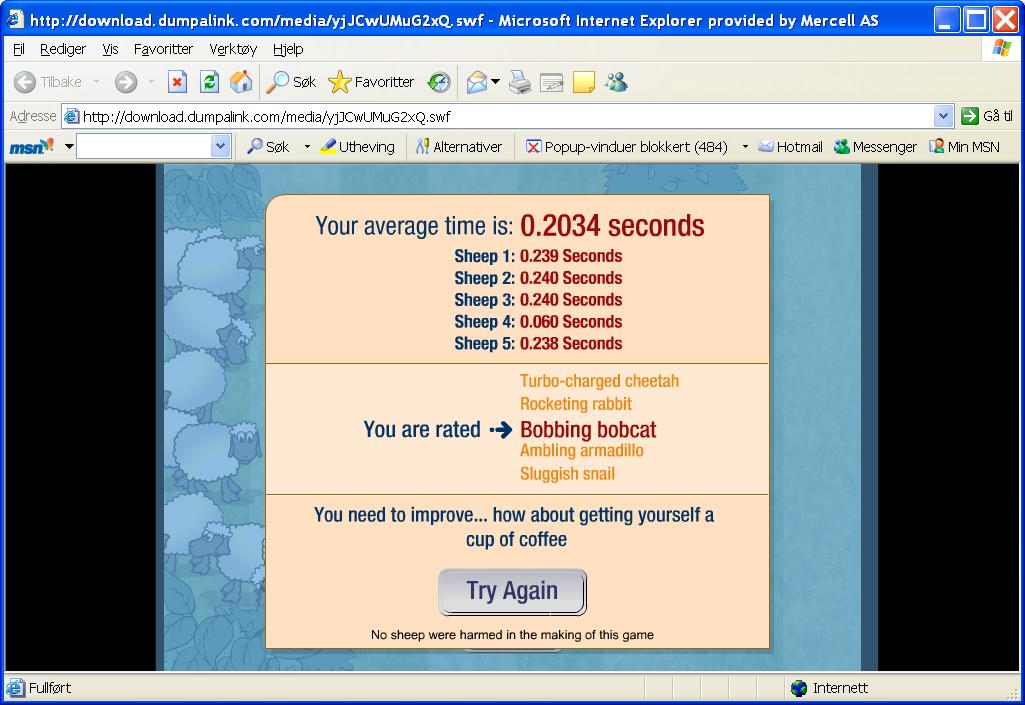Click the Sheep 4: 0.060 Seconds row
Screen dimensions: 1025x705
pyautogui.click(x=538, y=322)
